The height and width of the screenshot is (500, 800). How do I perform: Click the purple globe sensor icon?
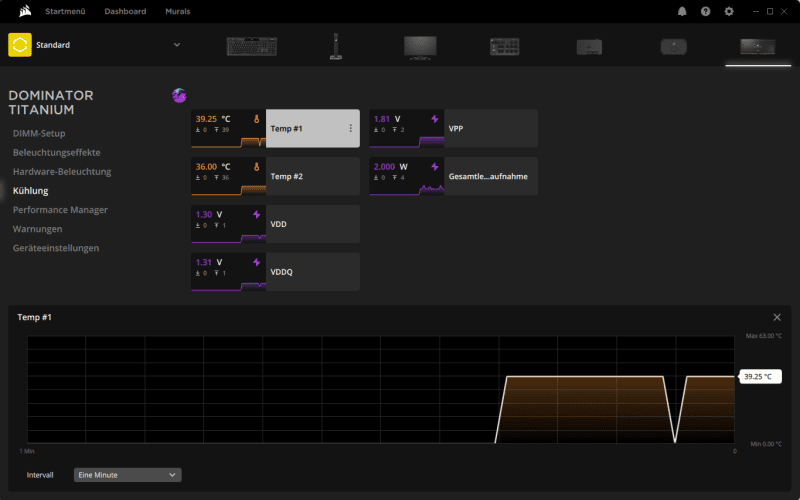pos(179,95)
